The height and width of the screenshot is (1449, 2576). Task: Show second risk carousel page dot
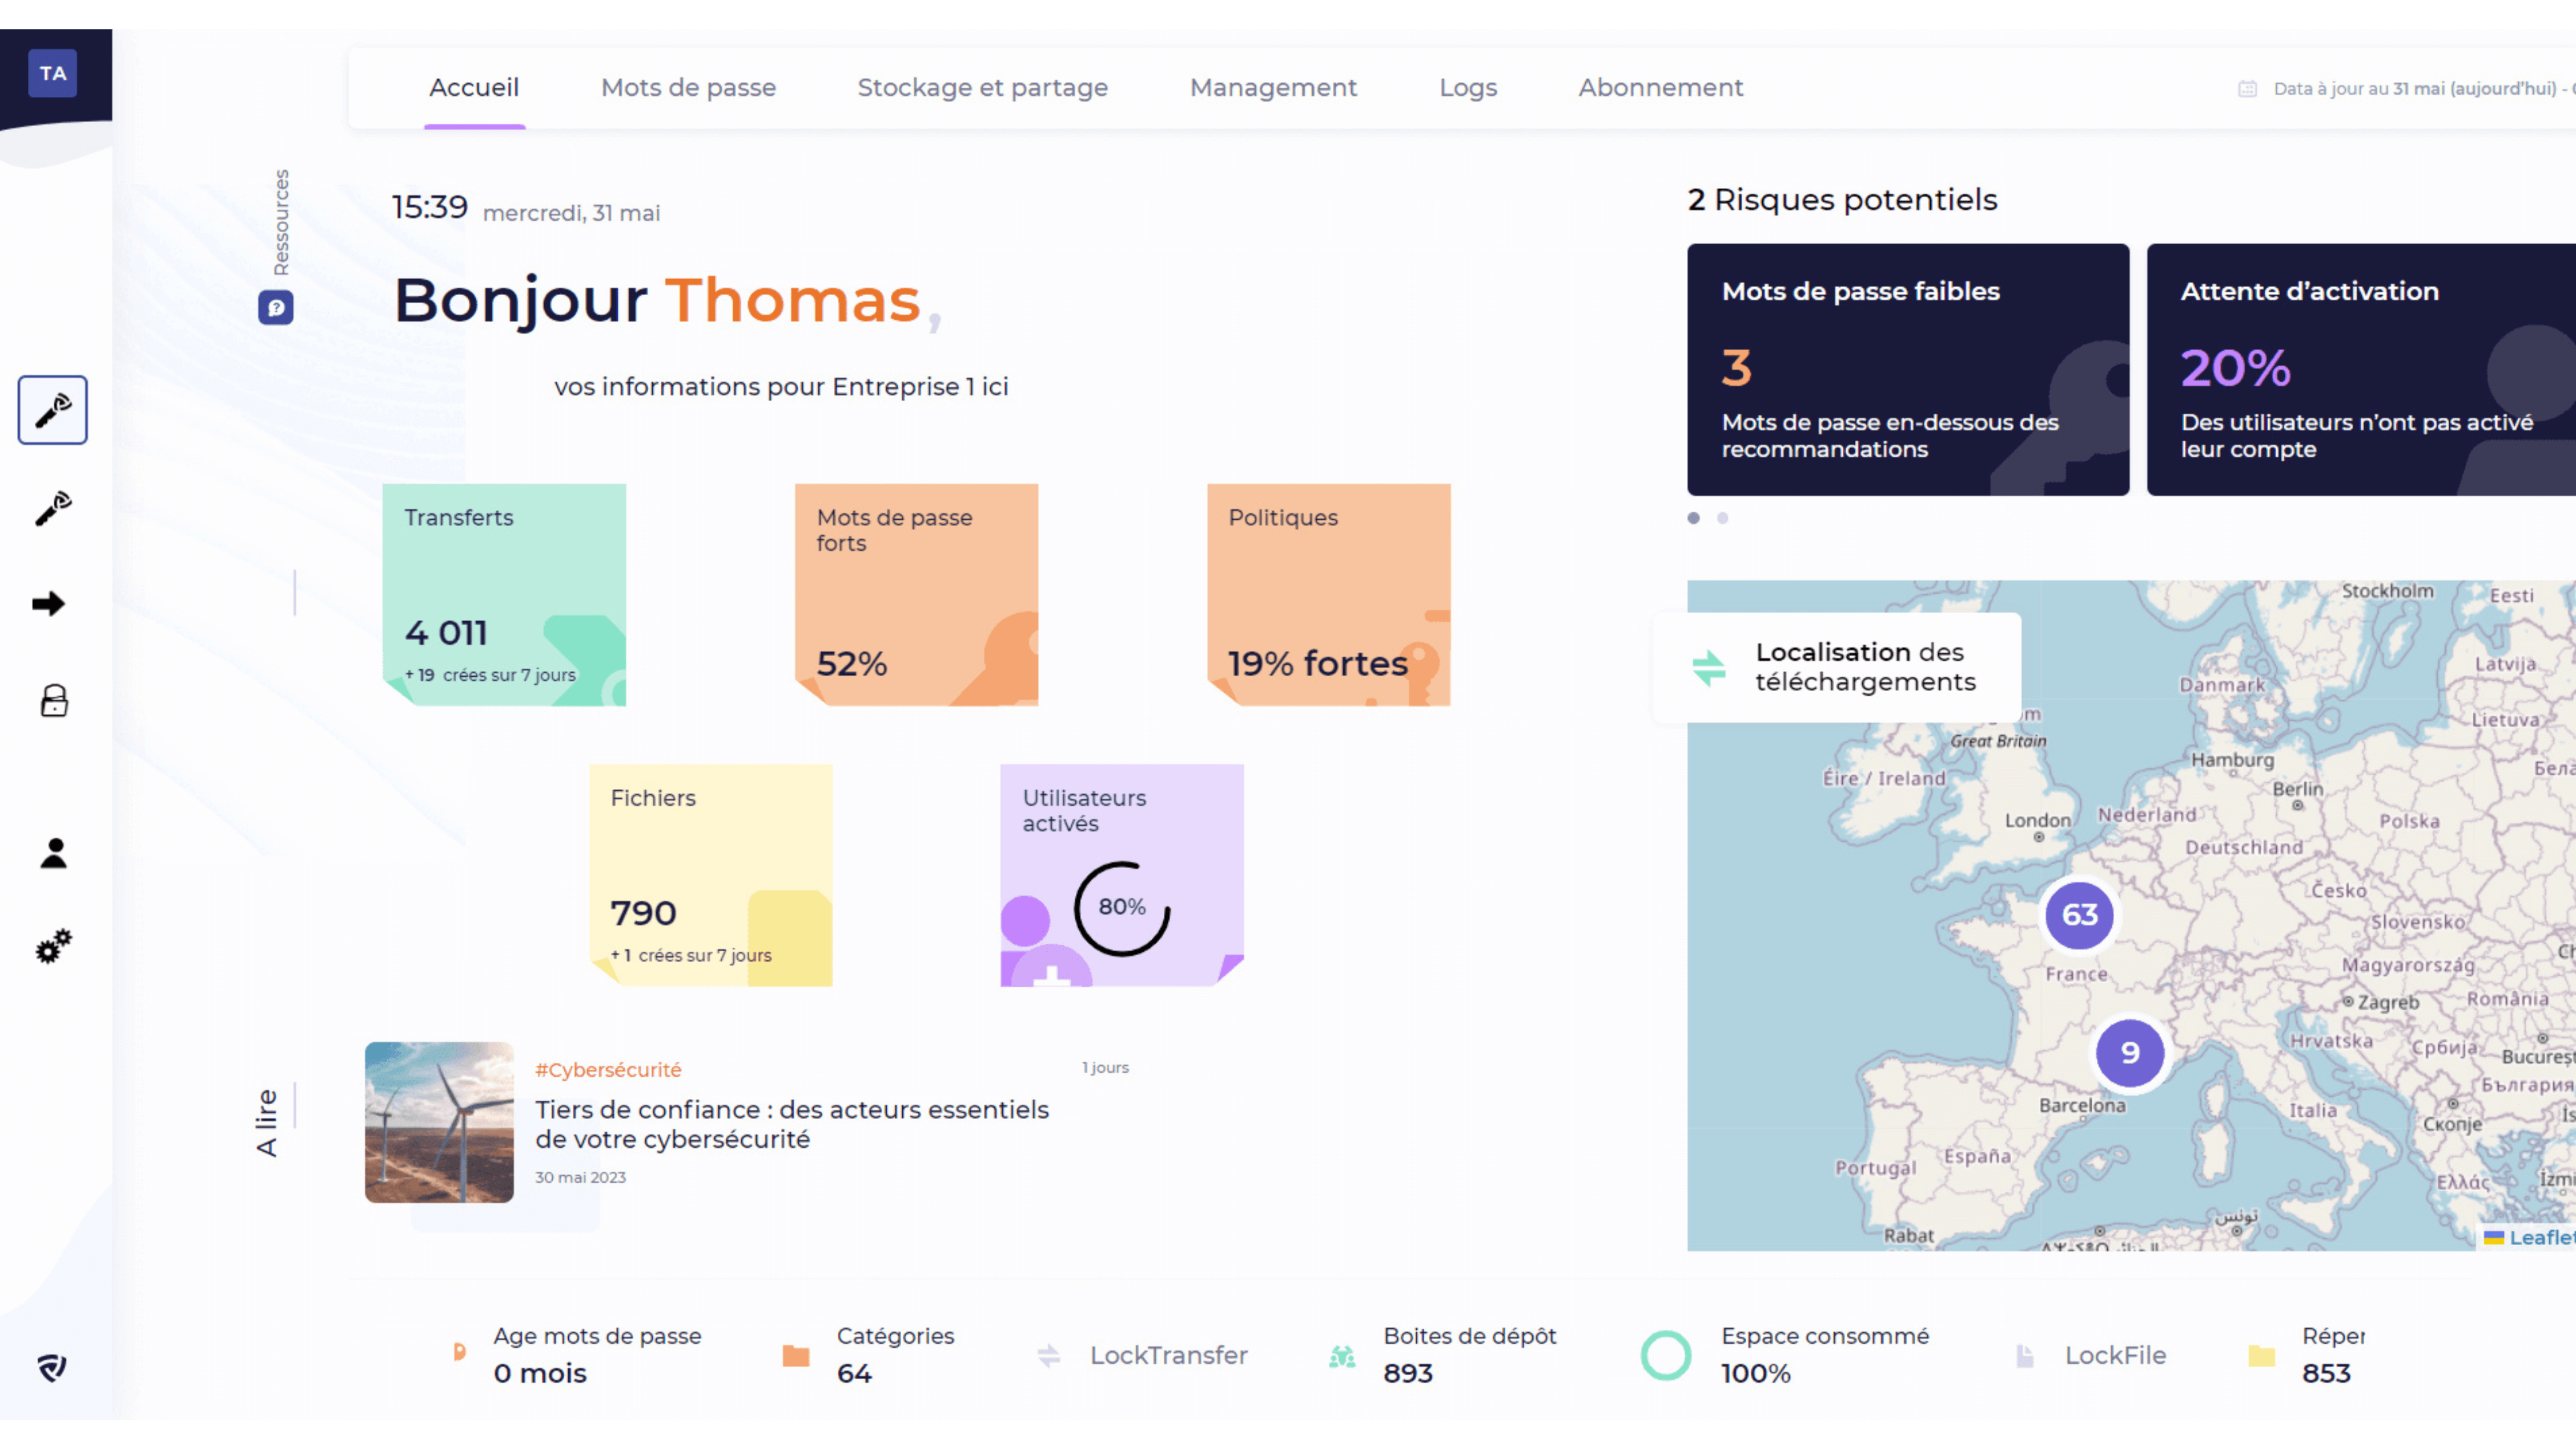(x=1722, y=518)
